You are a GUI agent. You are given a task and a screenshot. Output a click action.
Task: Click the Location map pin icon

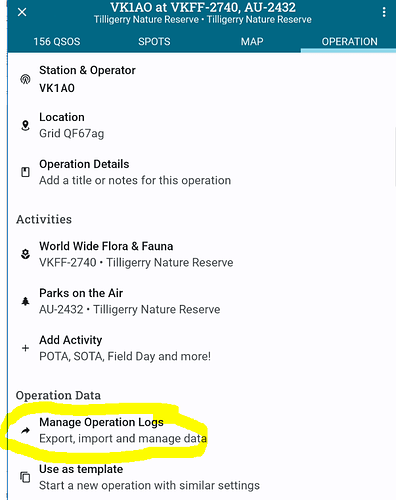pyautogui.click(x=25, y=126)
